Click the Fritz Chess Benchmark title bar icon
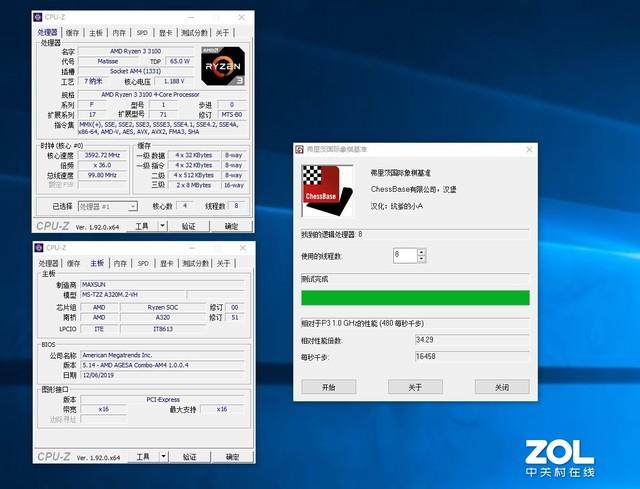 coord(300,149)
